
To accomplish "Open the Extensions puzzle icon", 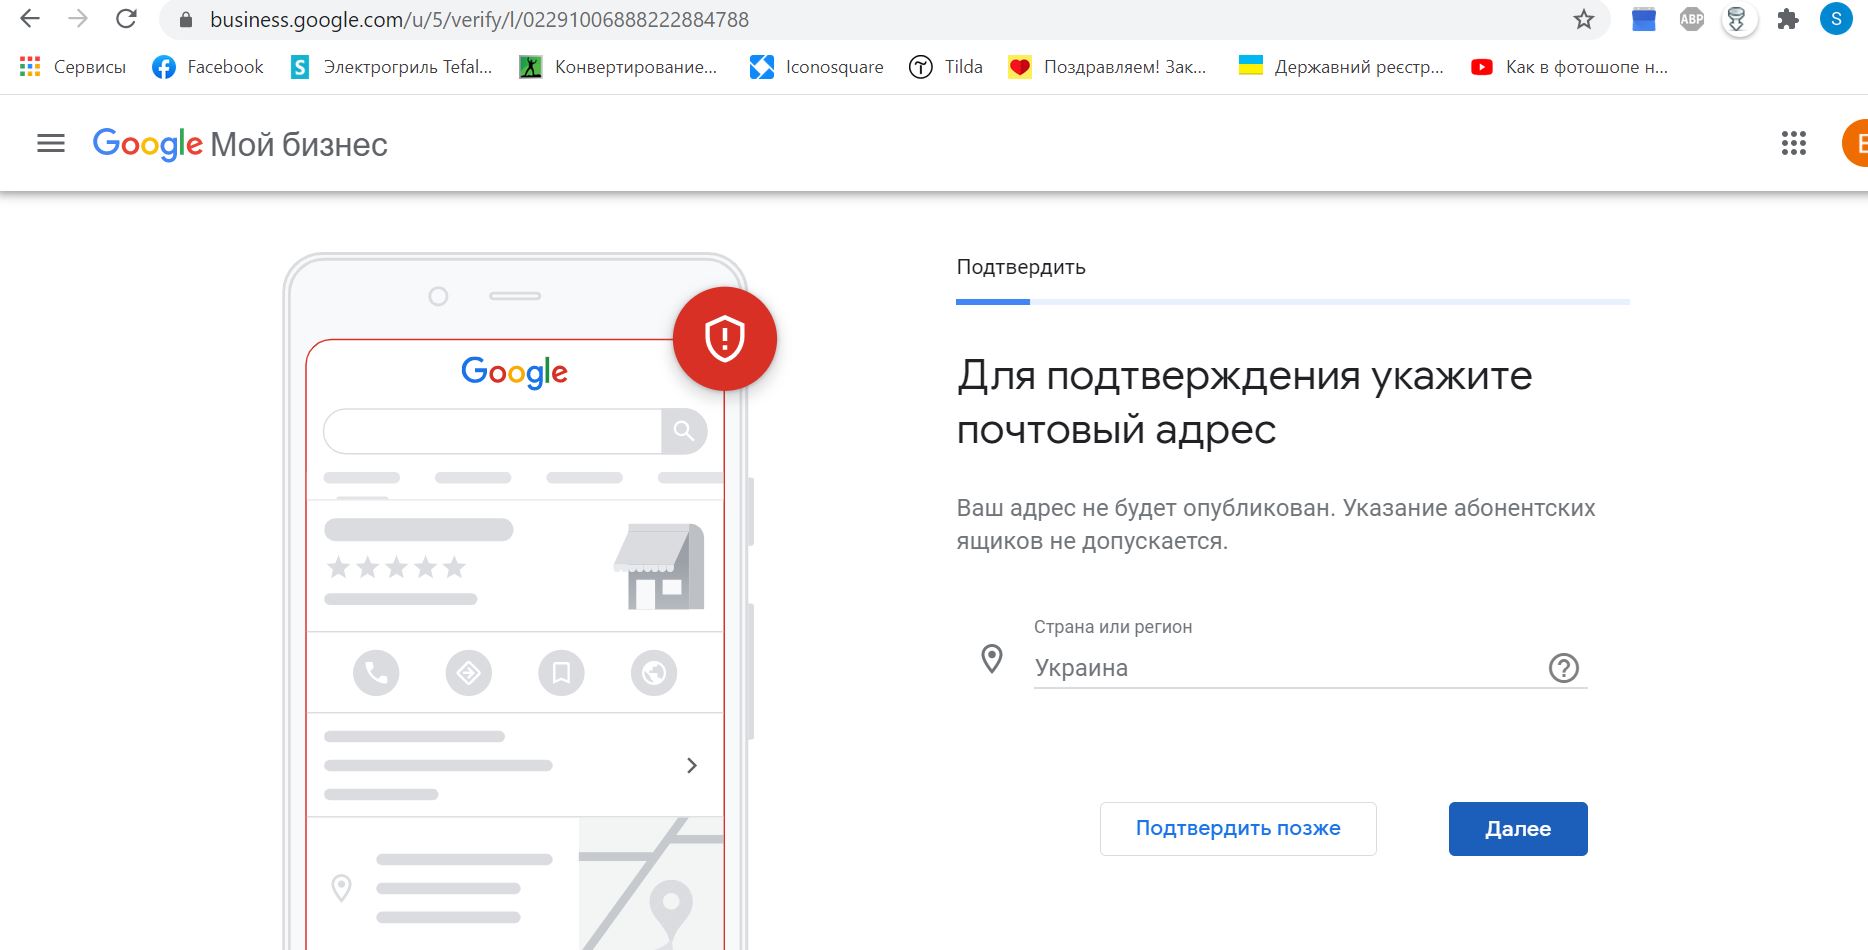I will coord(1788,19).
